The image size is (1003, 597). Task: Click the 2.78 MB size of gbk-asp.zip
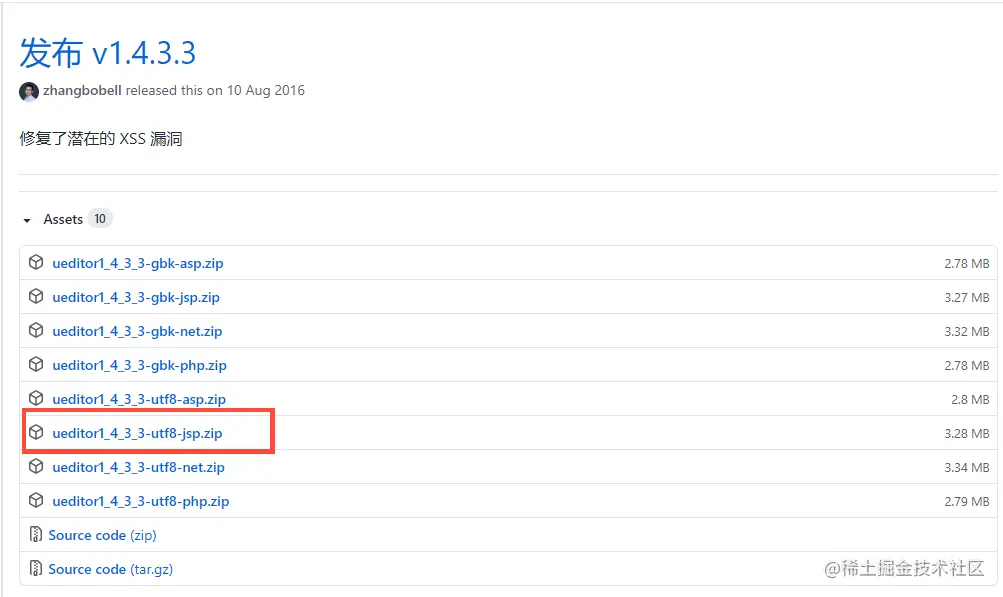(967, 263)
